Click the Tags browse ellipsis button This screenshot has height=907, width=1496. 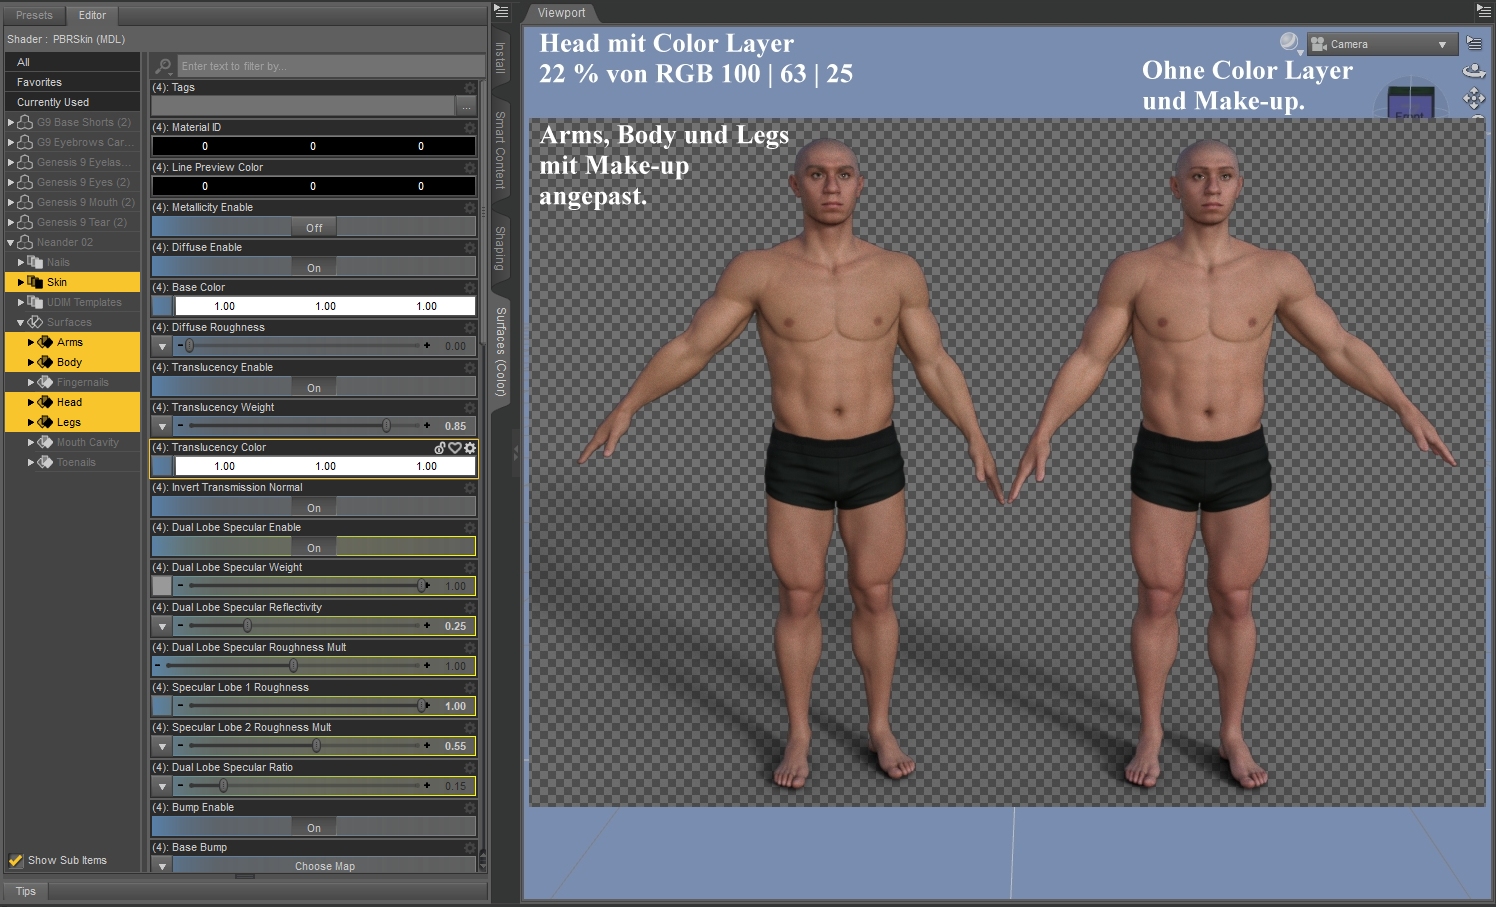465,106
